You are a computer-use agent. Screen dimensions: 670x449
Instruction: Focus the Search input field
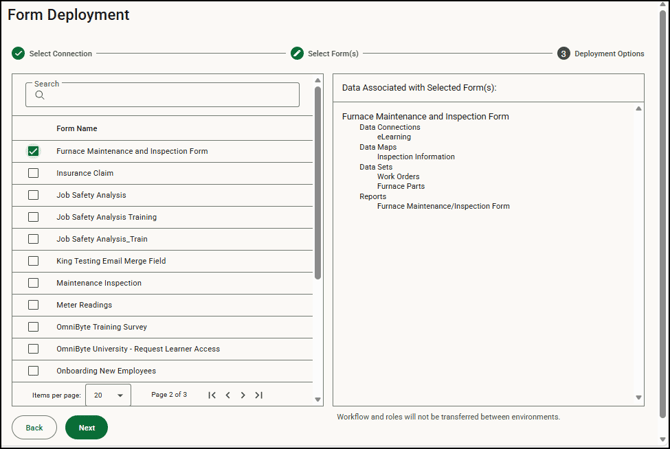click(x=170, y=96)
